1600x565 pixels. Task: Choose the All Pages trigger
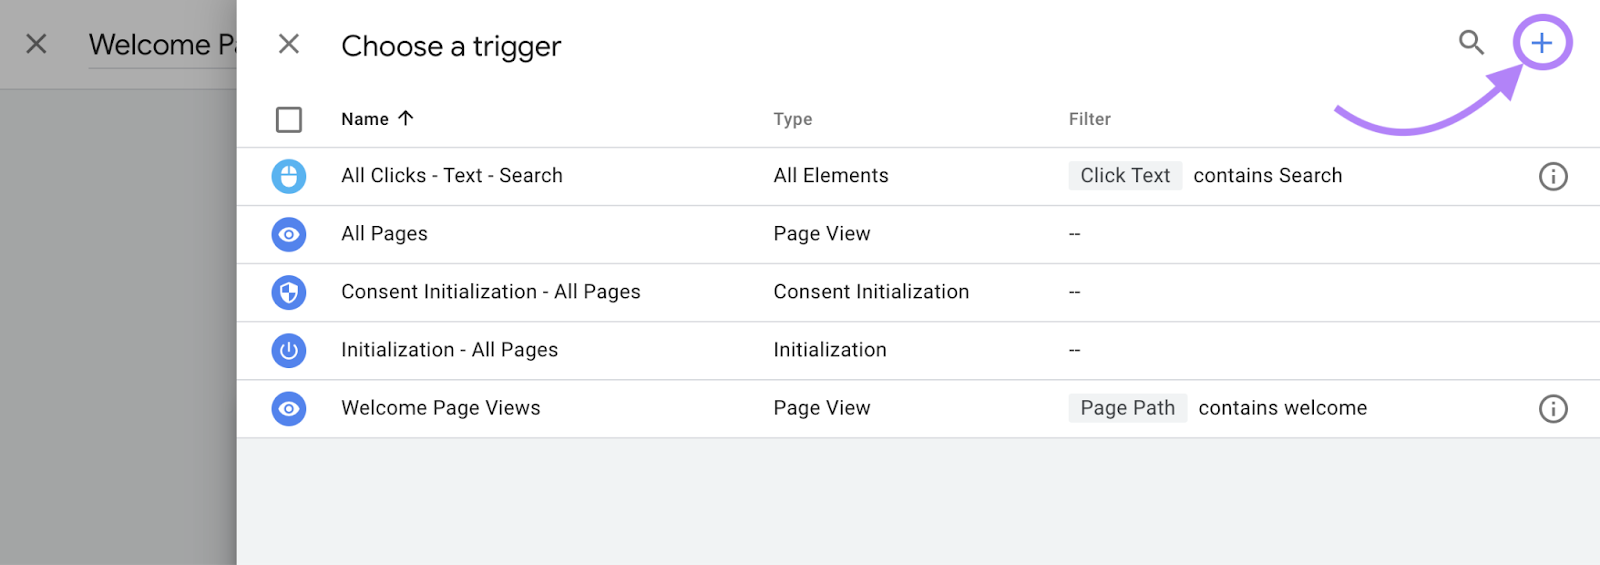coord(384,234)
